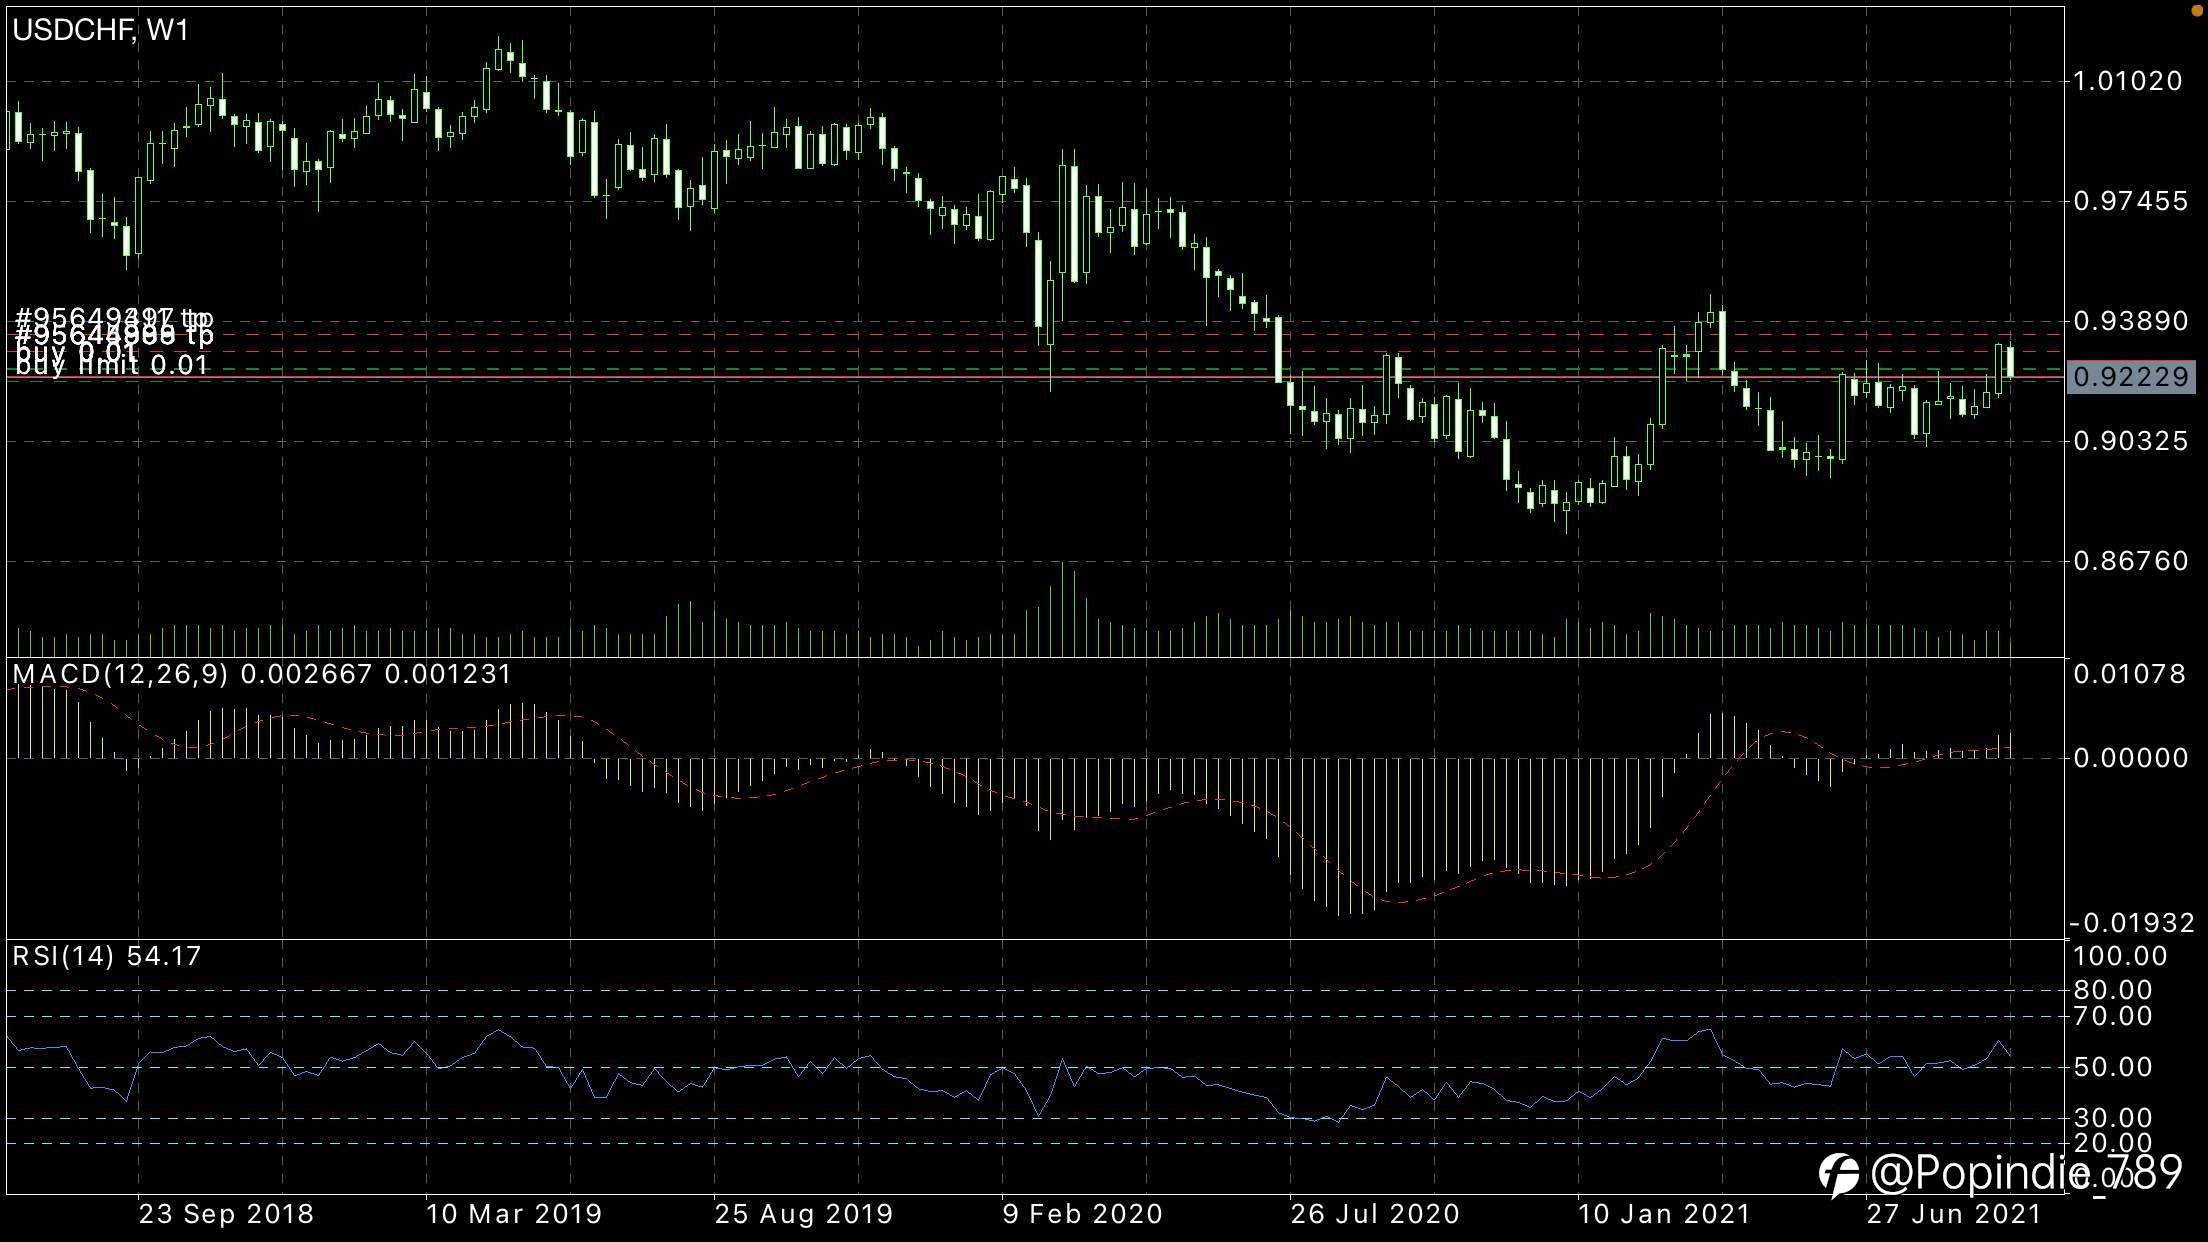Click the 1.01020 price scale label

click(2128, 81)
